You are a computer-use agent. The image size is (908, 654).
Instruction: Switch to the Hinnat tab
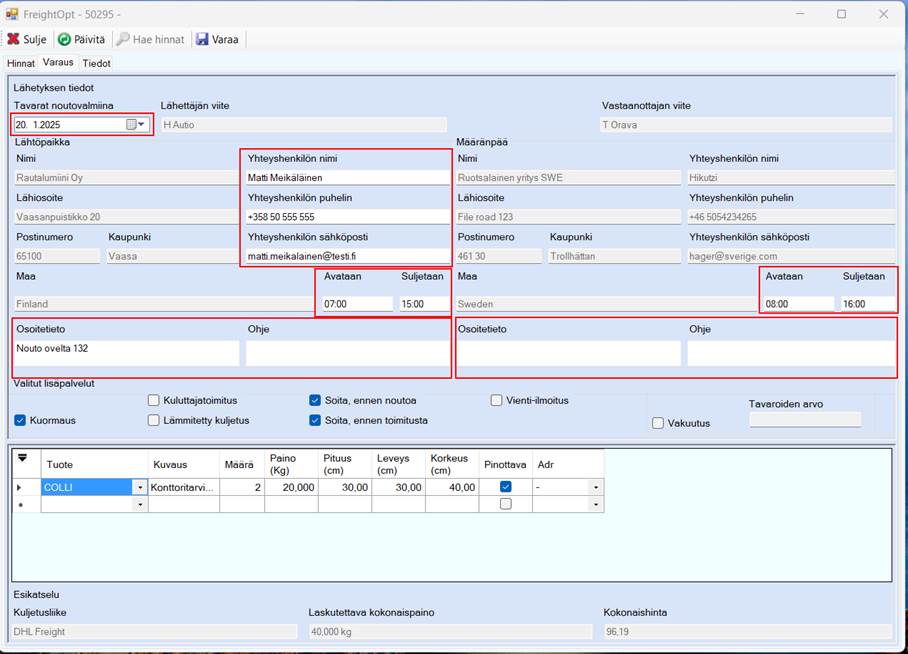coord(21,63)
